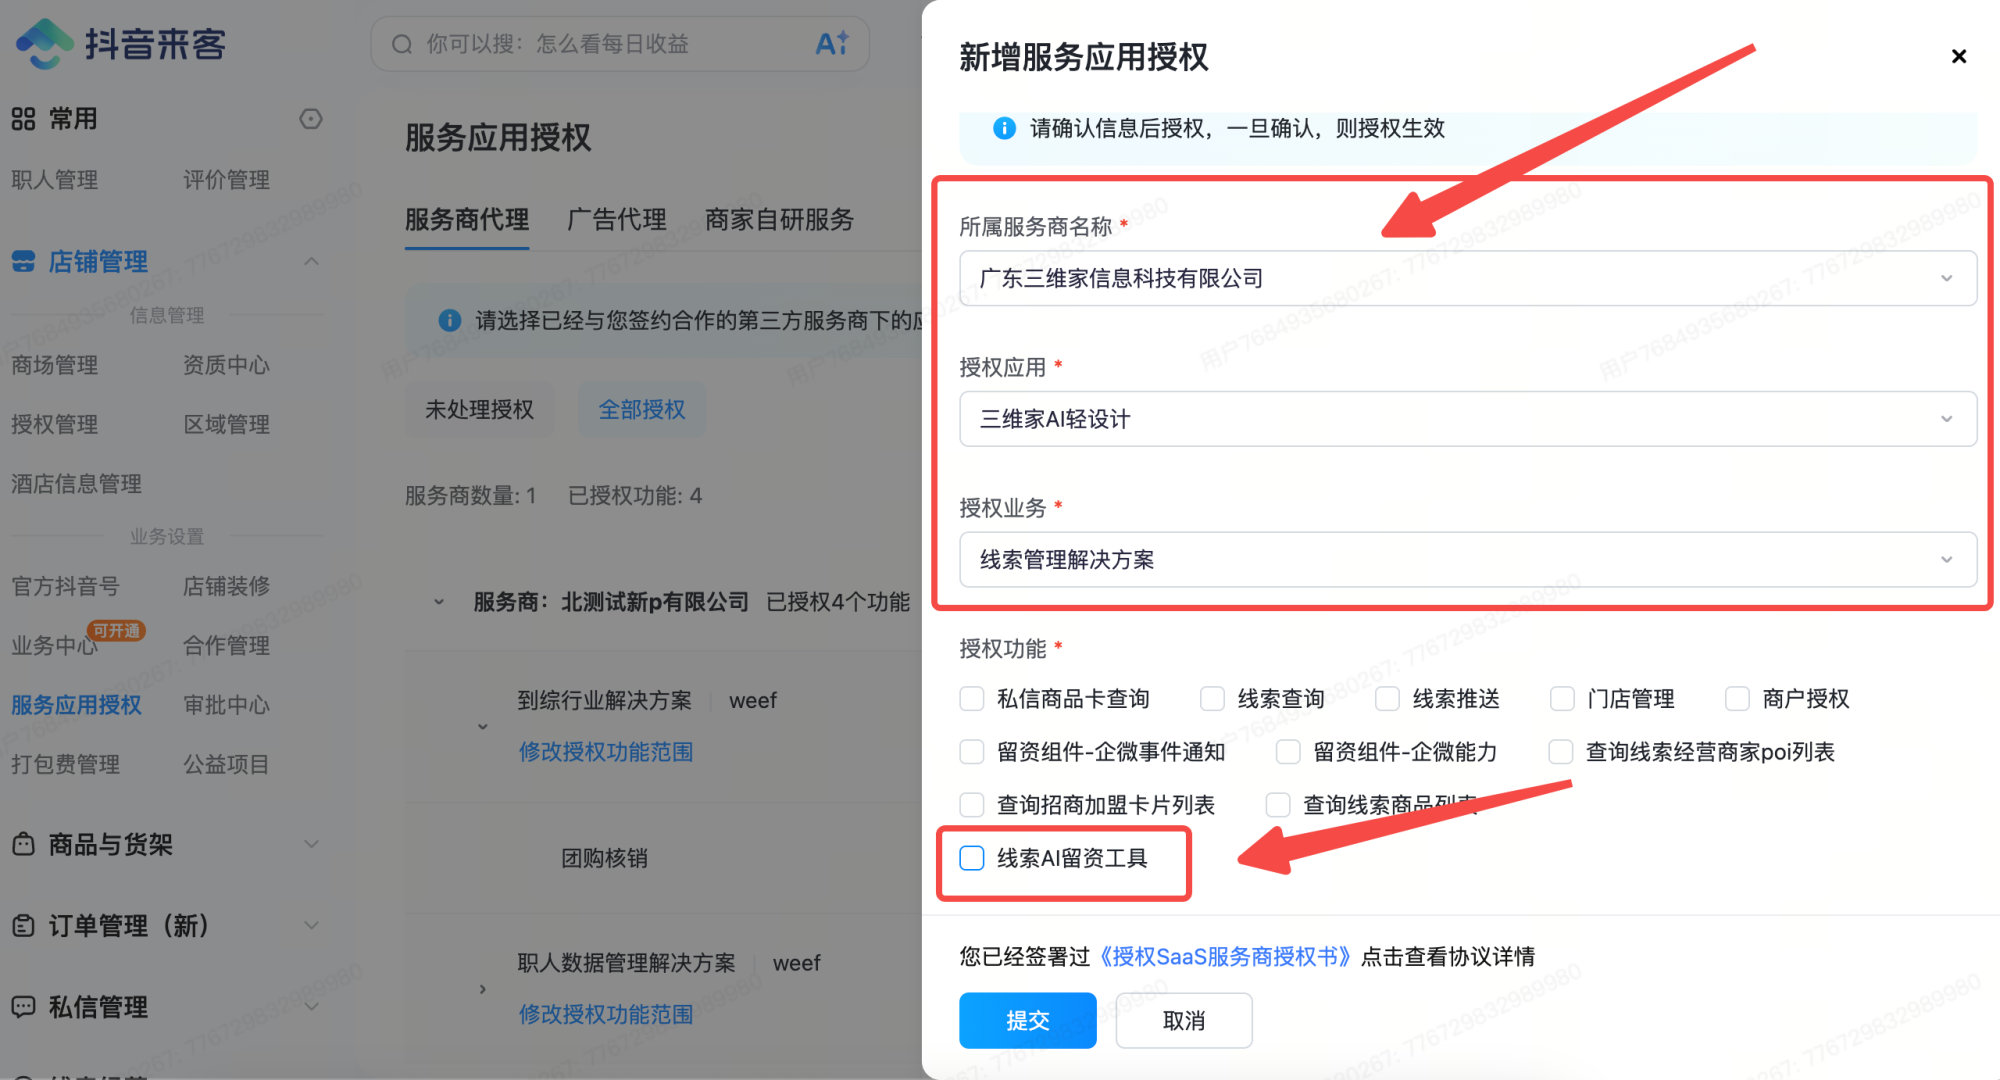Open 授权管理 in the sidebar
Image resolution: width=2000 pixels, height=1080 pixels.
pyautogui.click(x=54, y=424)
